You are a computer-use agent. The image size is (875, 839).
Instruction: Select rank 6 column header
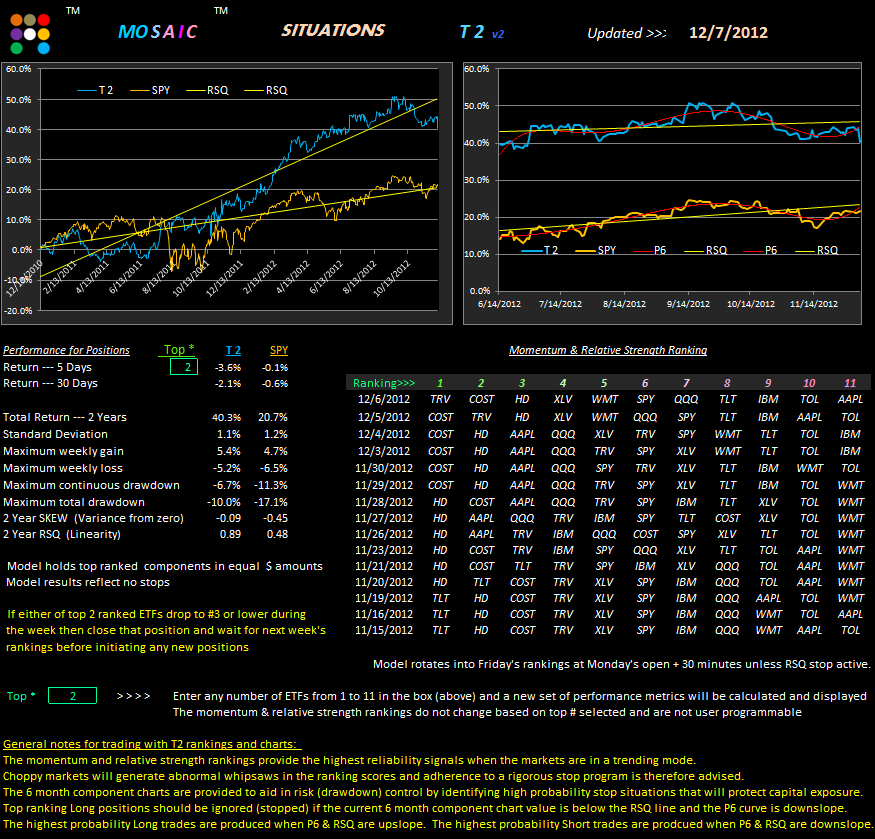pyautogui.click(x=645, y=383)
